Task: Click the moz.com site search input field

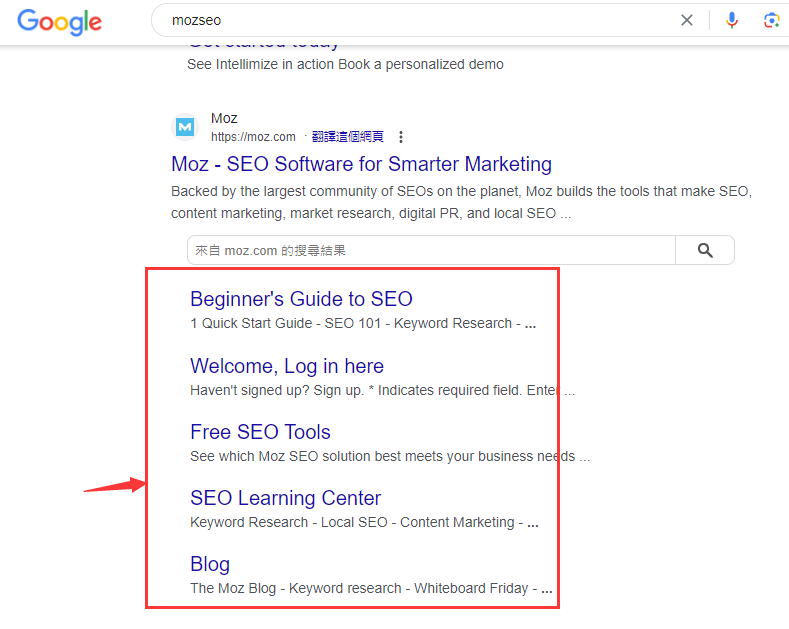Action: point(431,250)
